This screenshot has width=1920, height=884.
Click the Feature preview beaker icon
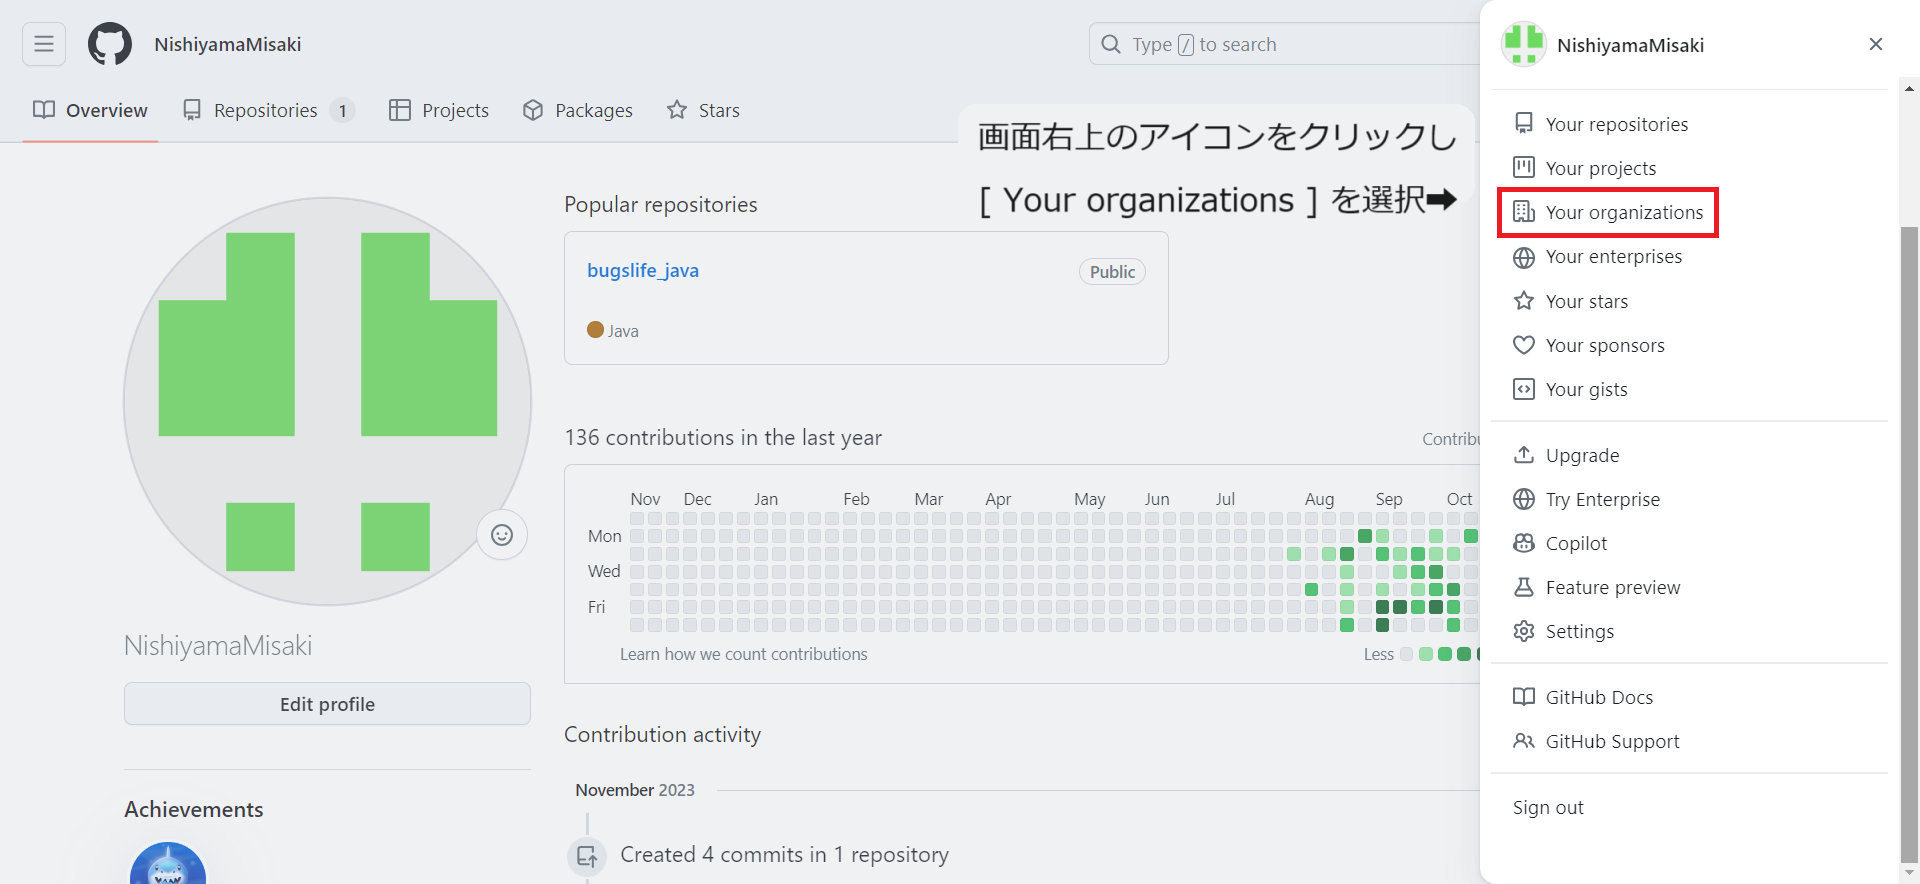point(1524,587)
